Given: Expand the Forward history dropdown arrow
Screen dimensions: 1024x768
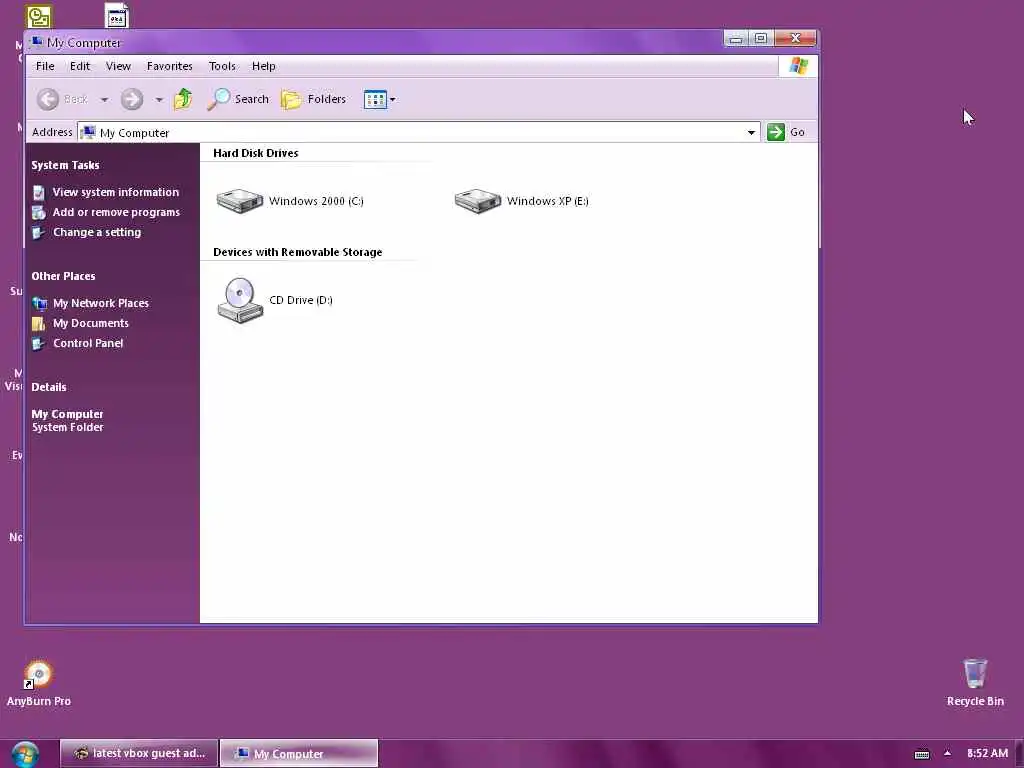Looking at the screenshot, I should point(159,100).
